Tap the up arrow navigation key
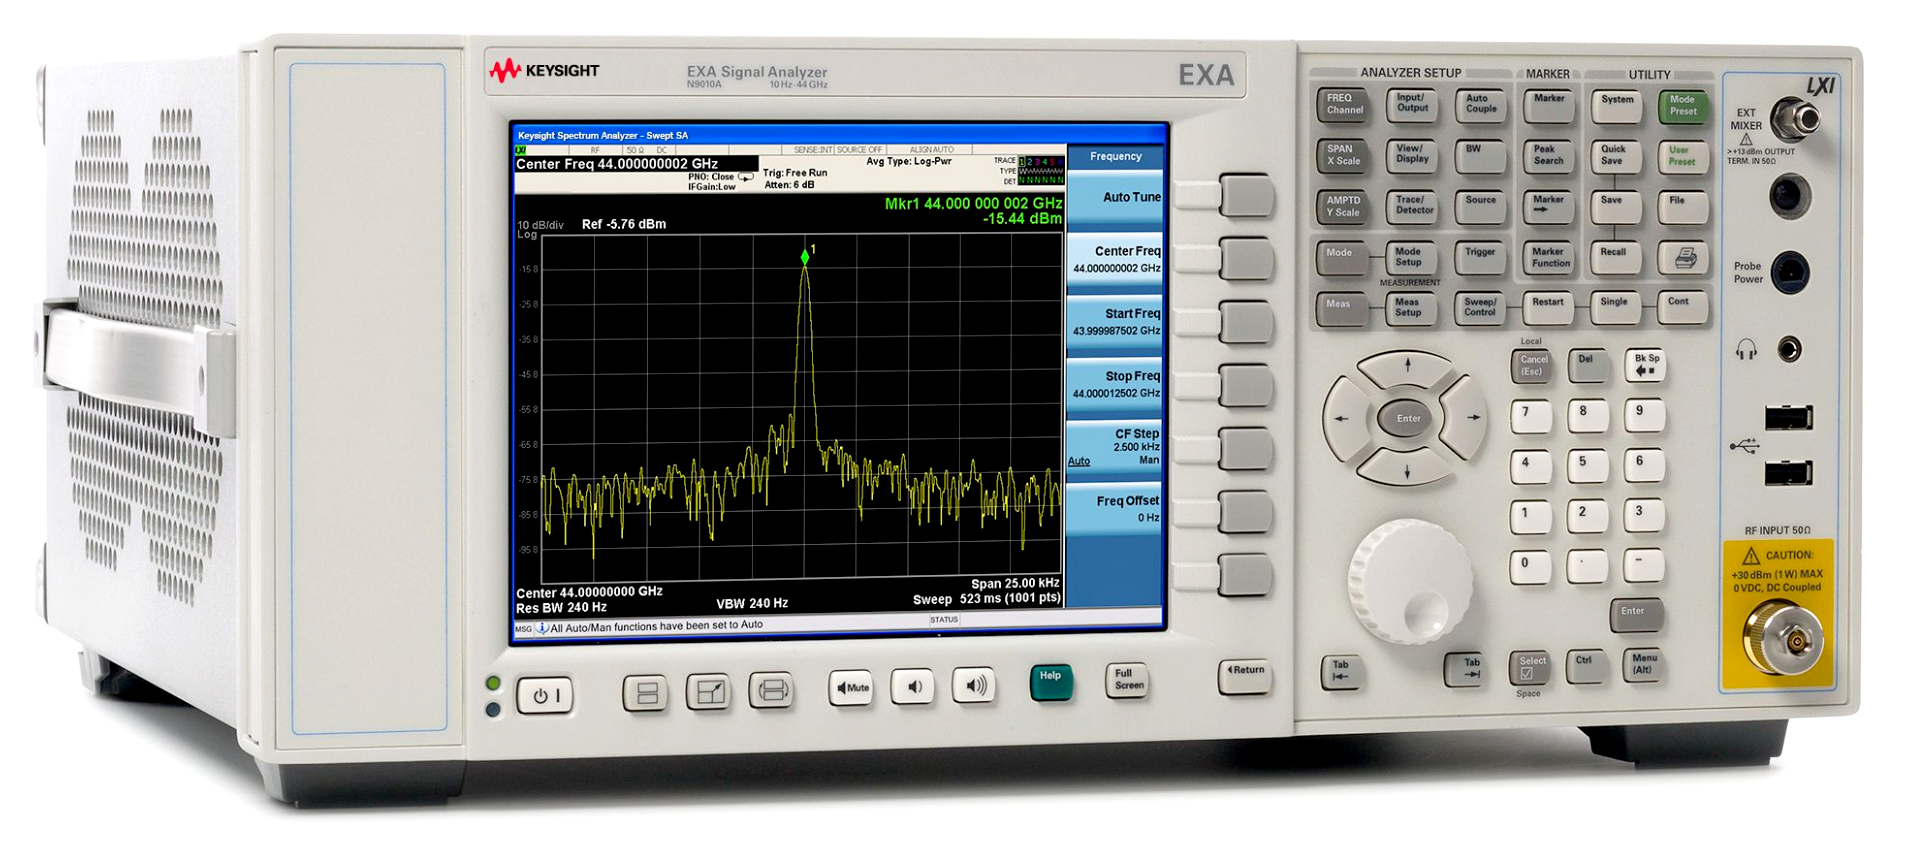 pyautogui.click(x=1407, y=367)
